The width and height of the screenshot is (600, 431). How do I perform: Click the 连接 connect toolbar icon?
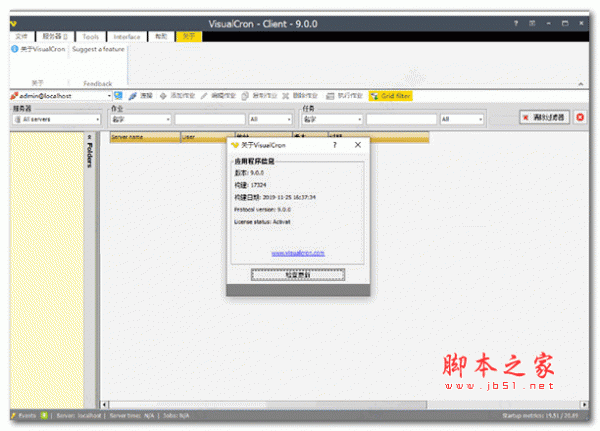(x=133, y=96)
